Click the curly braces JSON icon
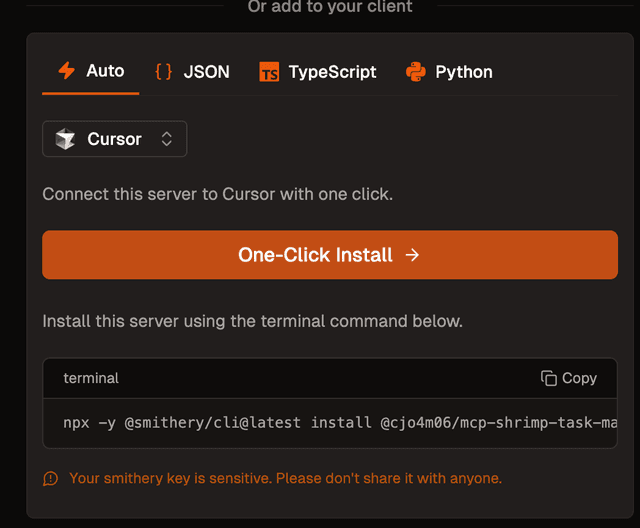Viewport: 640px width, 528px height. coord(164,72)
